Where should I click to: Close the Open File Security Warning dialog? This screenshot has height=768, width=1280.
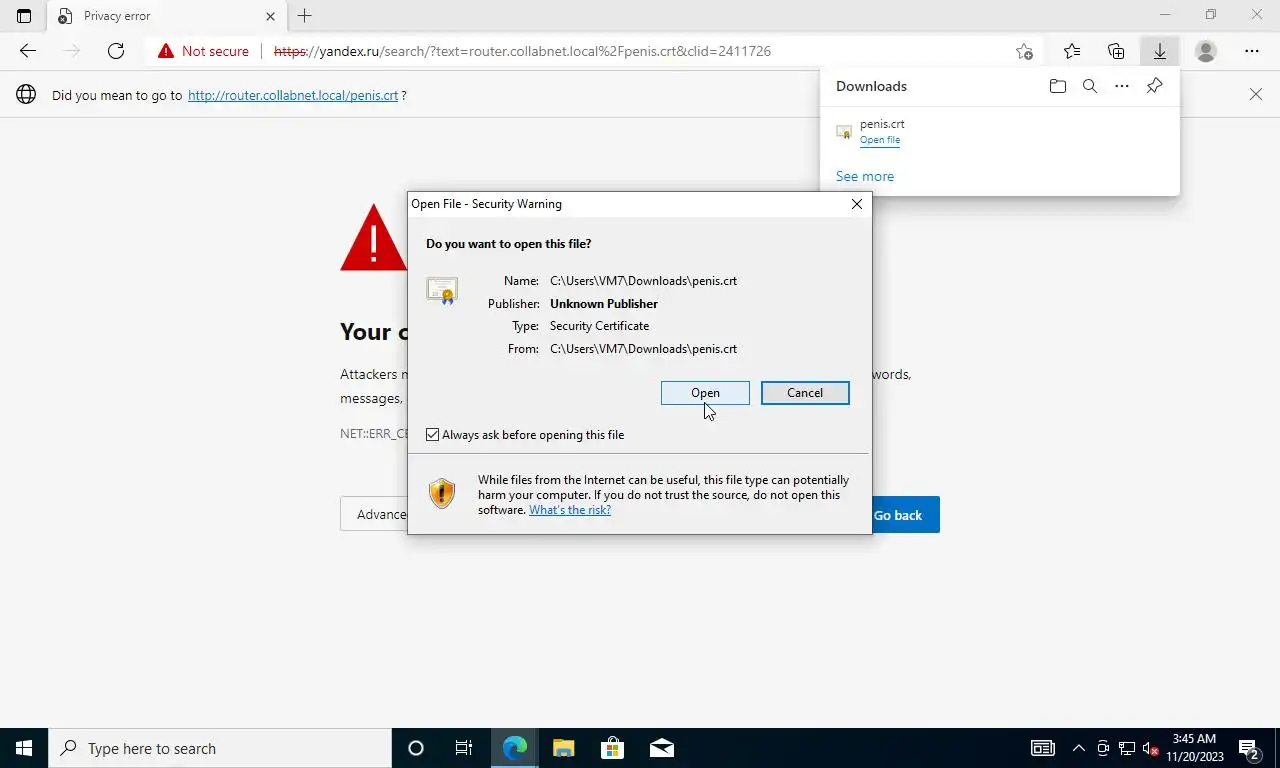[856, 204]
